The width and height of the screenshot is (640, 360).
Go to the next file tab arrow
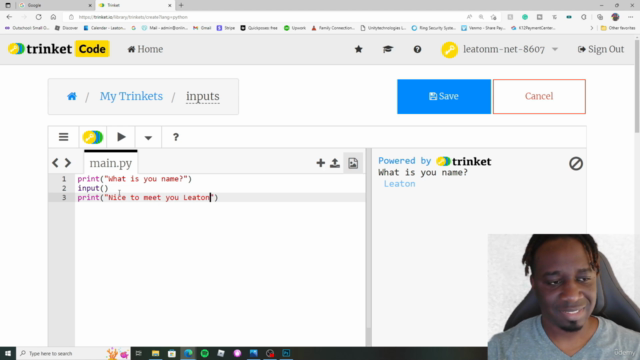(68, 163)
